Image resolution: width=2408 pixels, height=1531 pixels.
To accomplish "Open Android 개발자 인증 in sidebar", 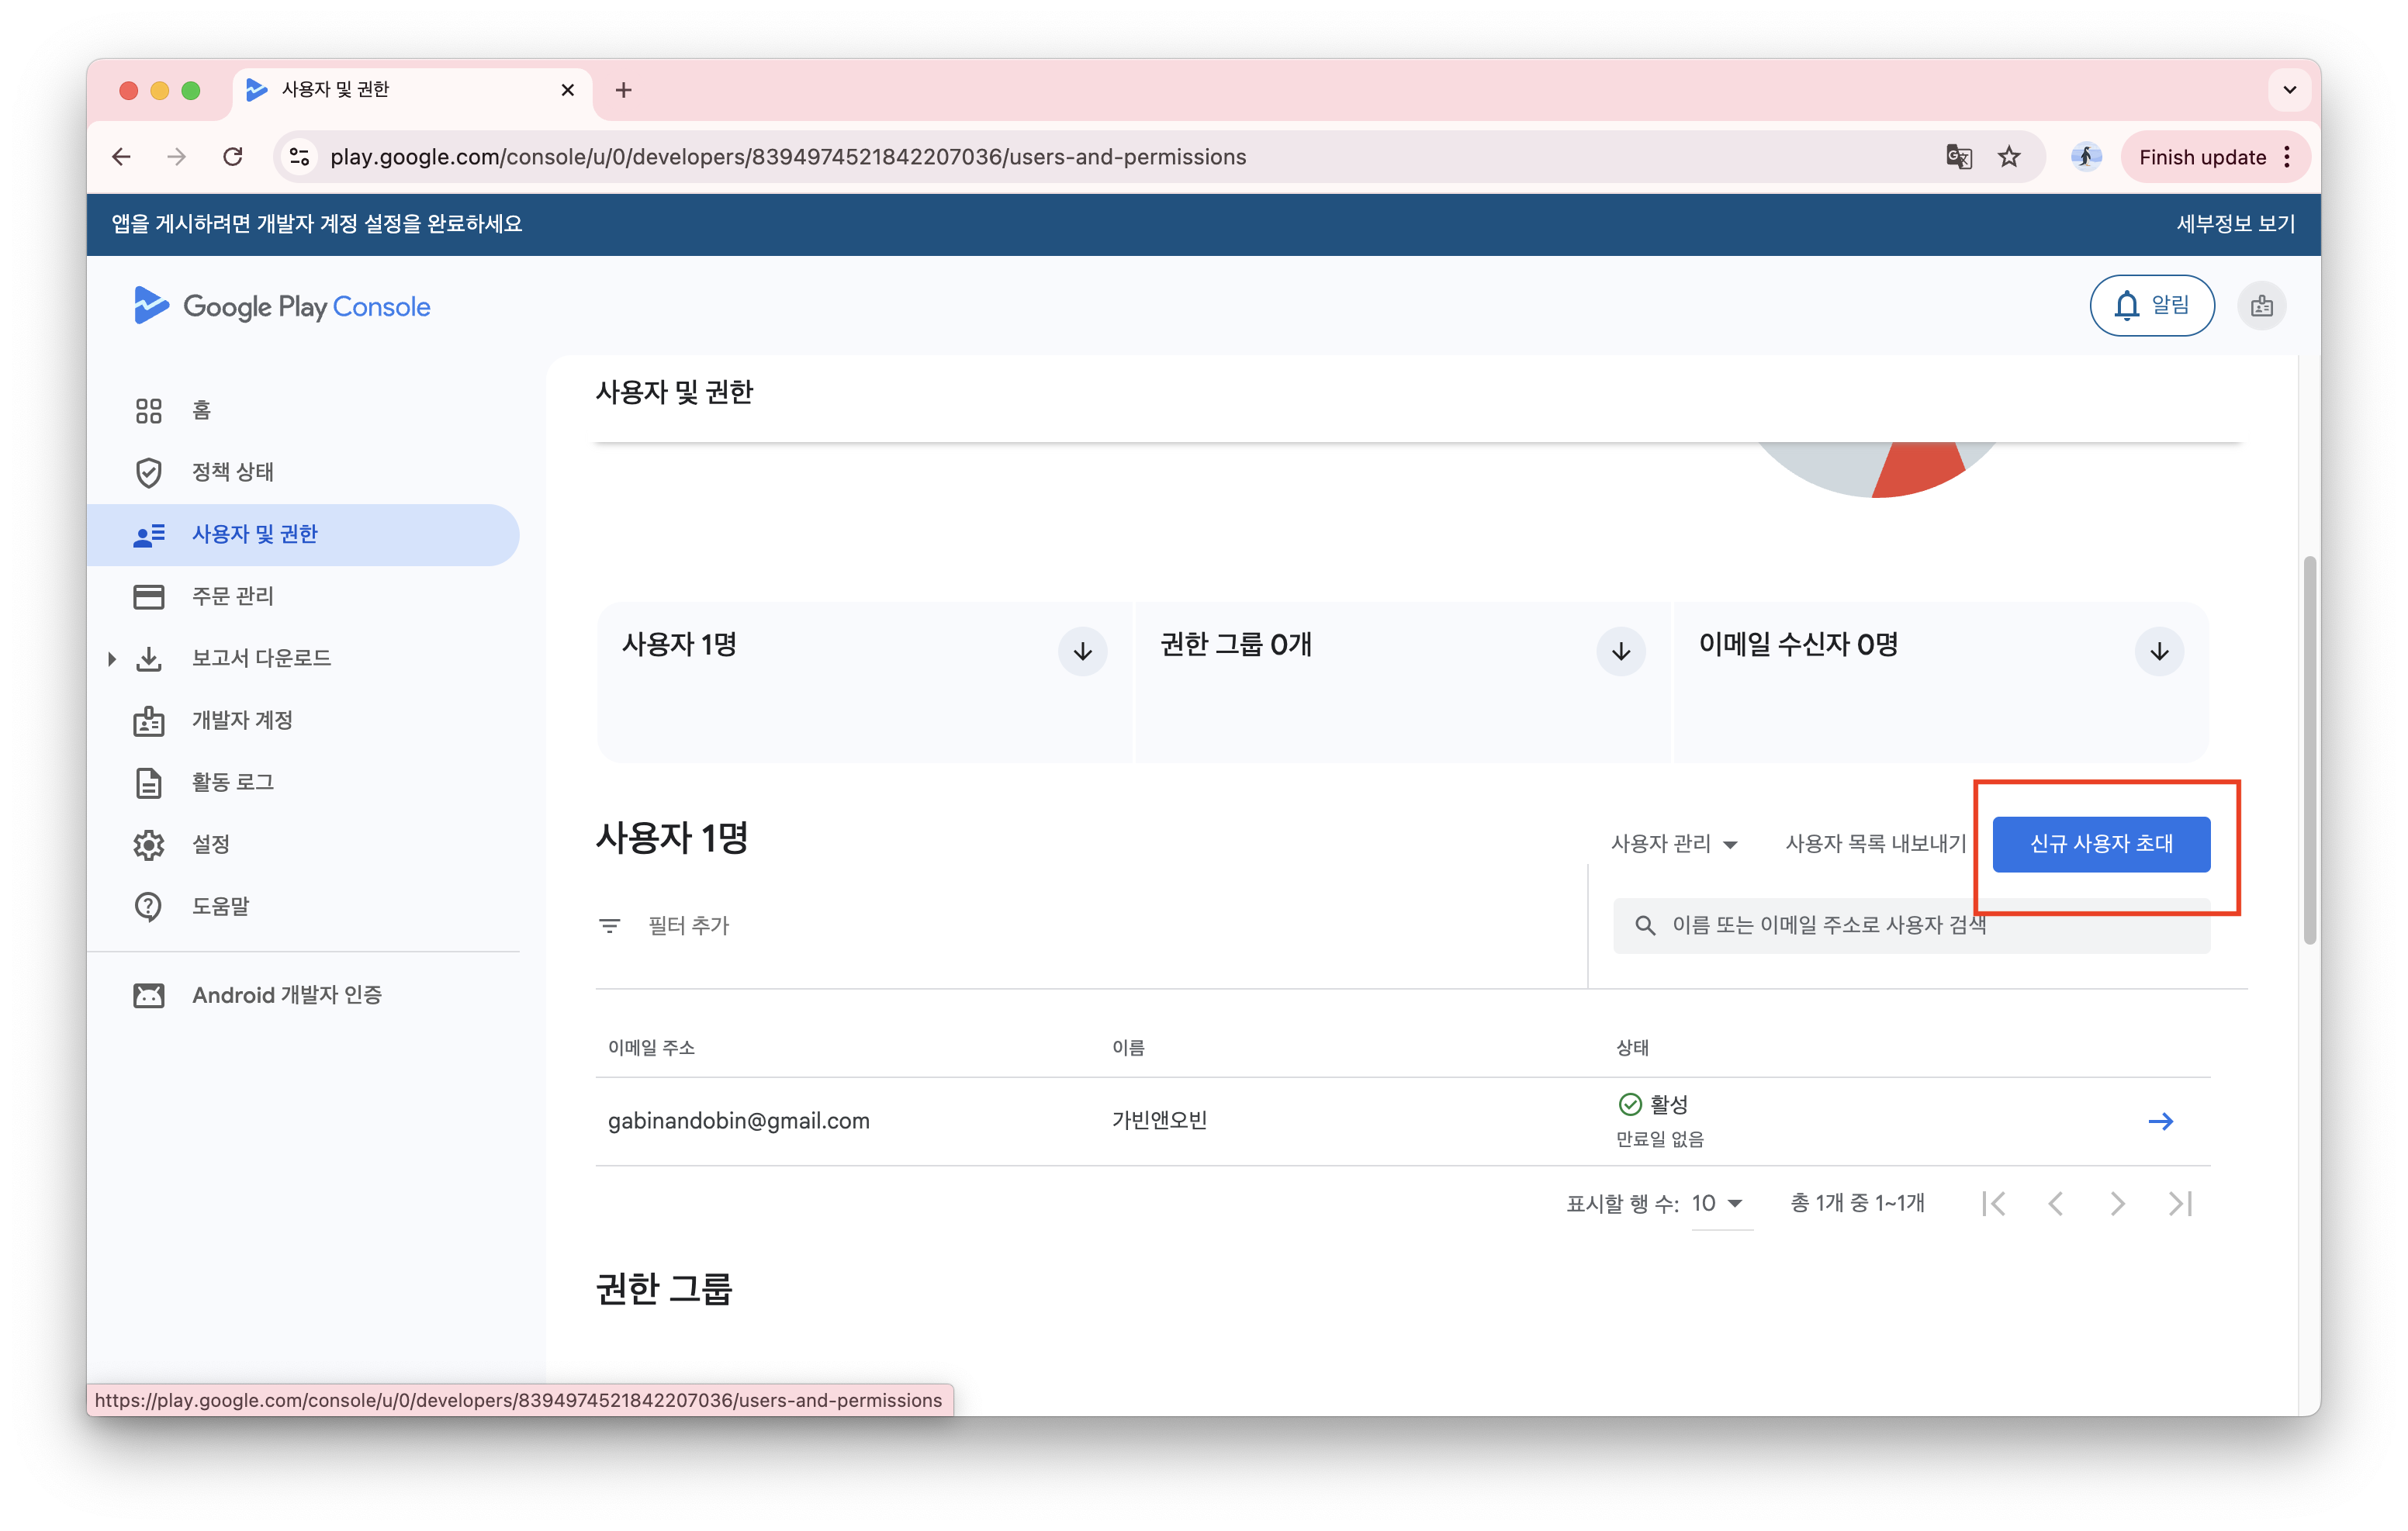I will click(x=286, y=994).
